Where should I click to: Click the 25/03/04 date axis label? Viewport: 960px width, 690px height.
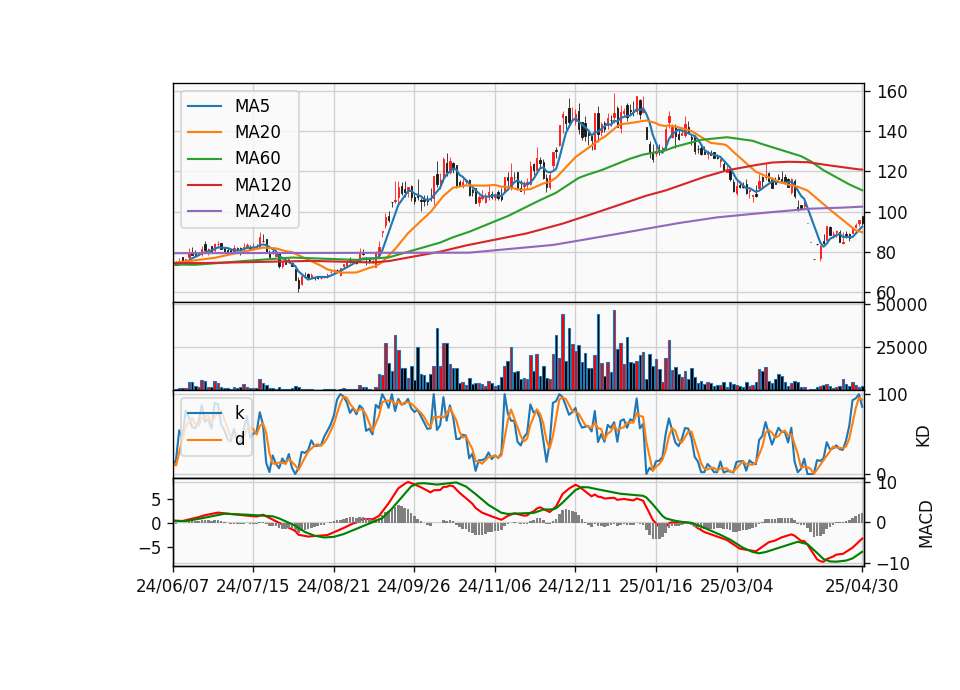[737, 586]
